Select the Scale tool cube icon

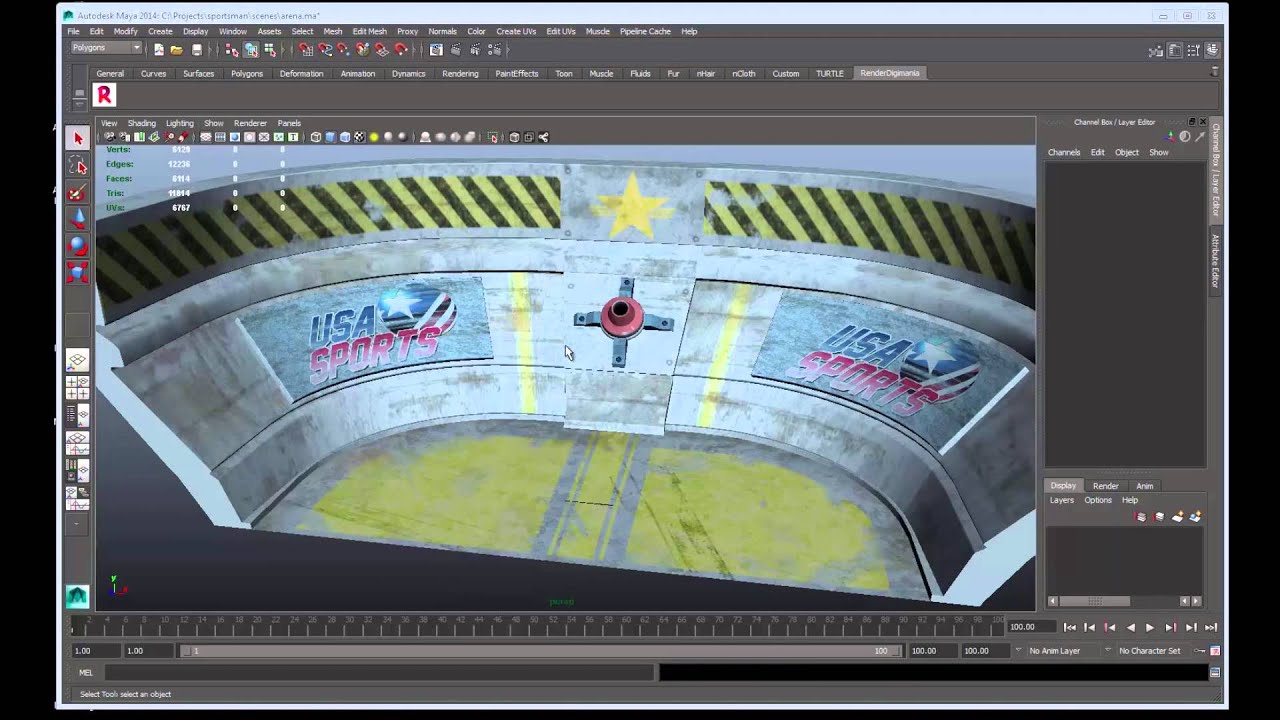tap(77, 272)
